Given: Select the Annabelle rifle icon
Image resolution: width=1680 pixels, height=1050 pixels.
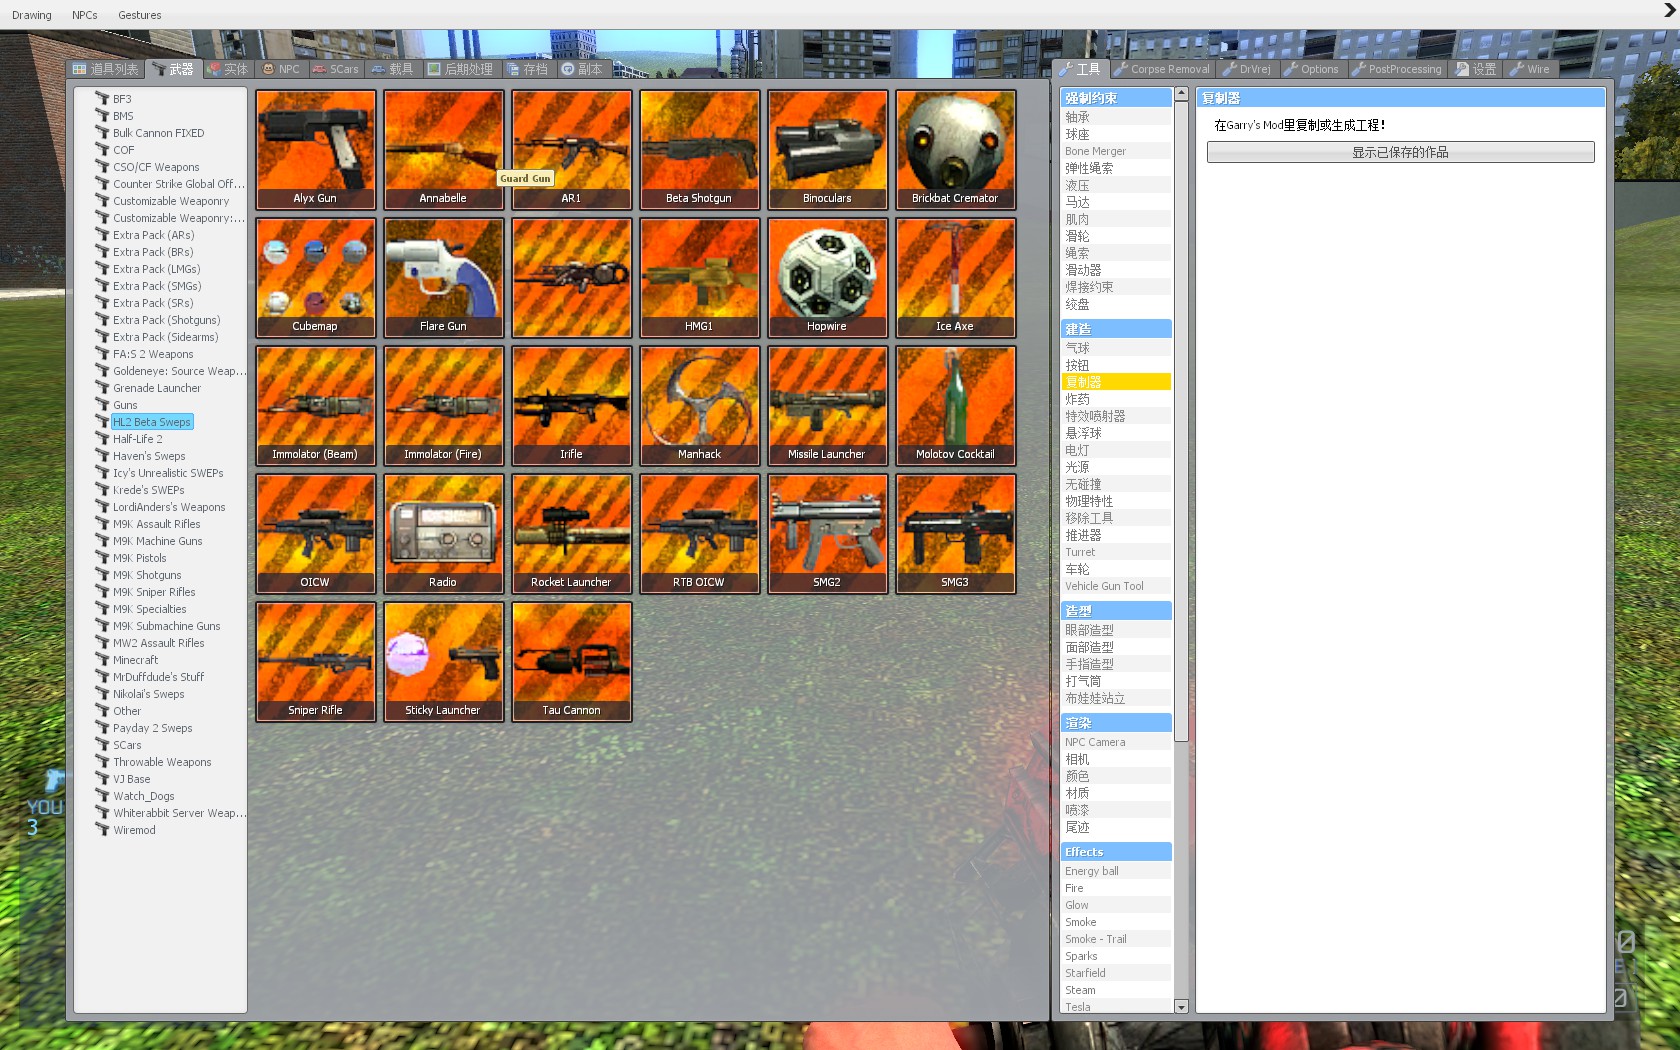Looking at the screenshot, I should pyautogui.click(x=443, y=150).
